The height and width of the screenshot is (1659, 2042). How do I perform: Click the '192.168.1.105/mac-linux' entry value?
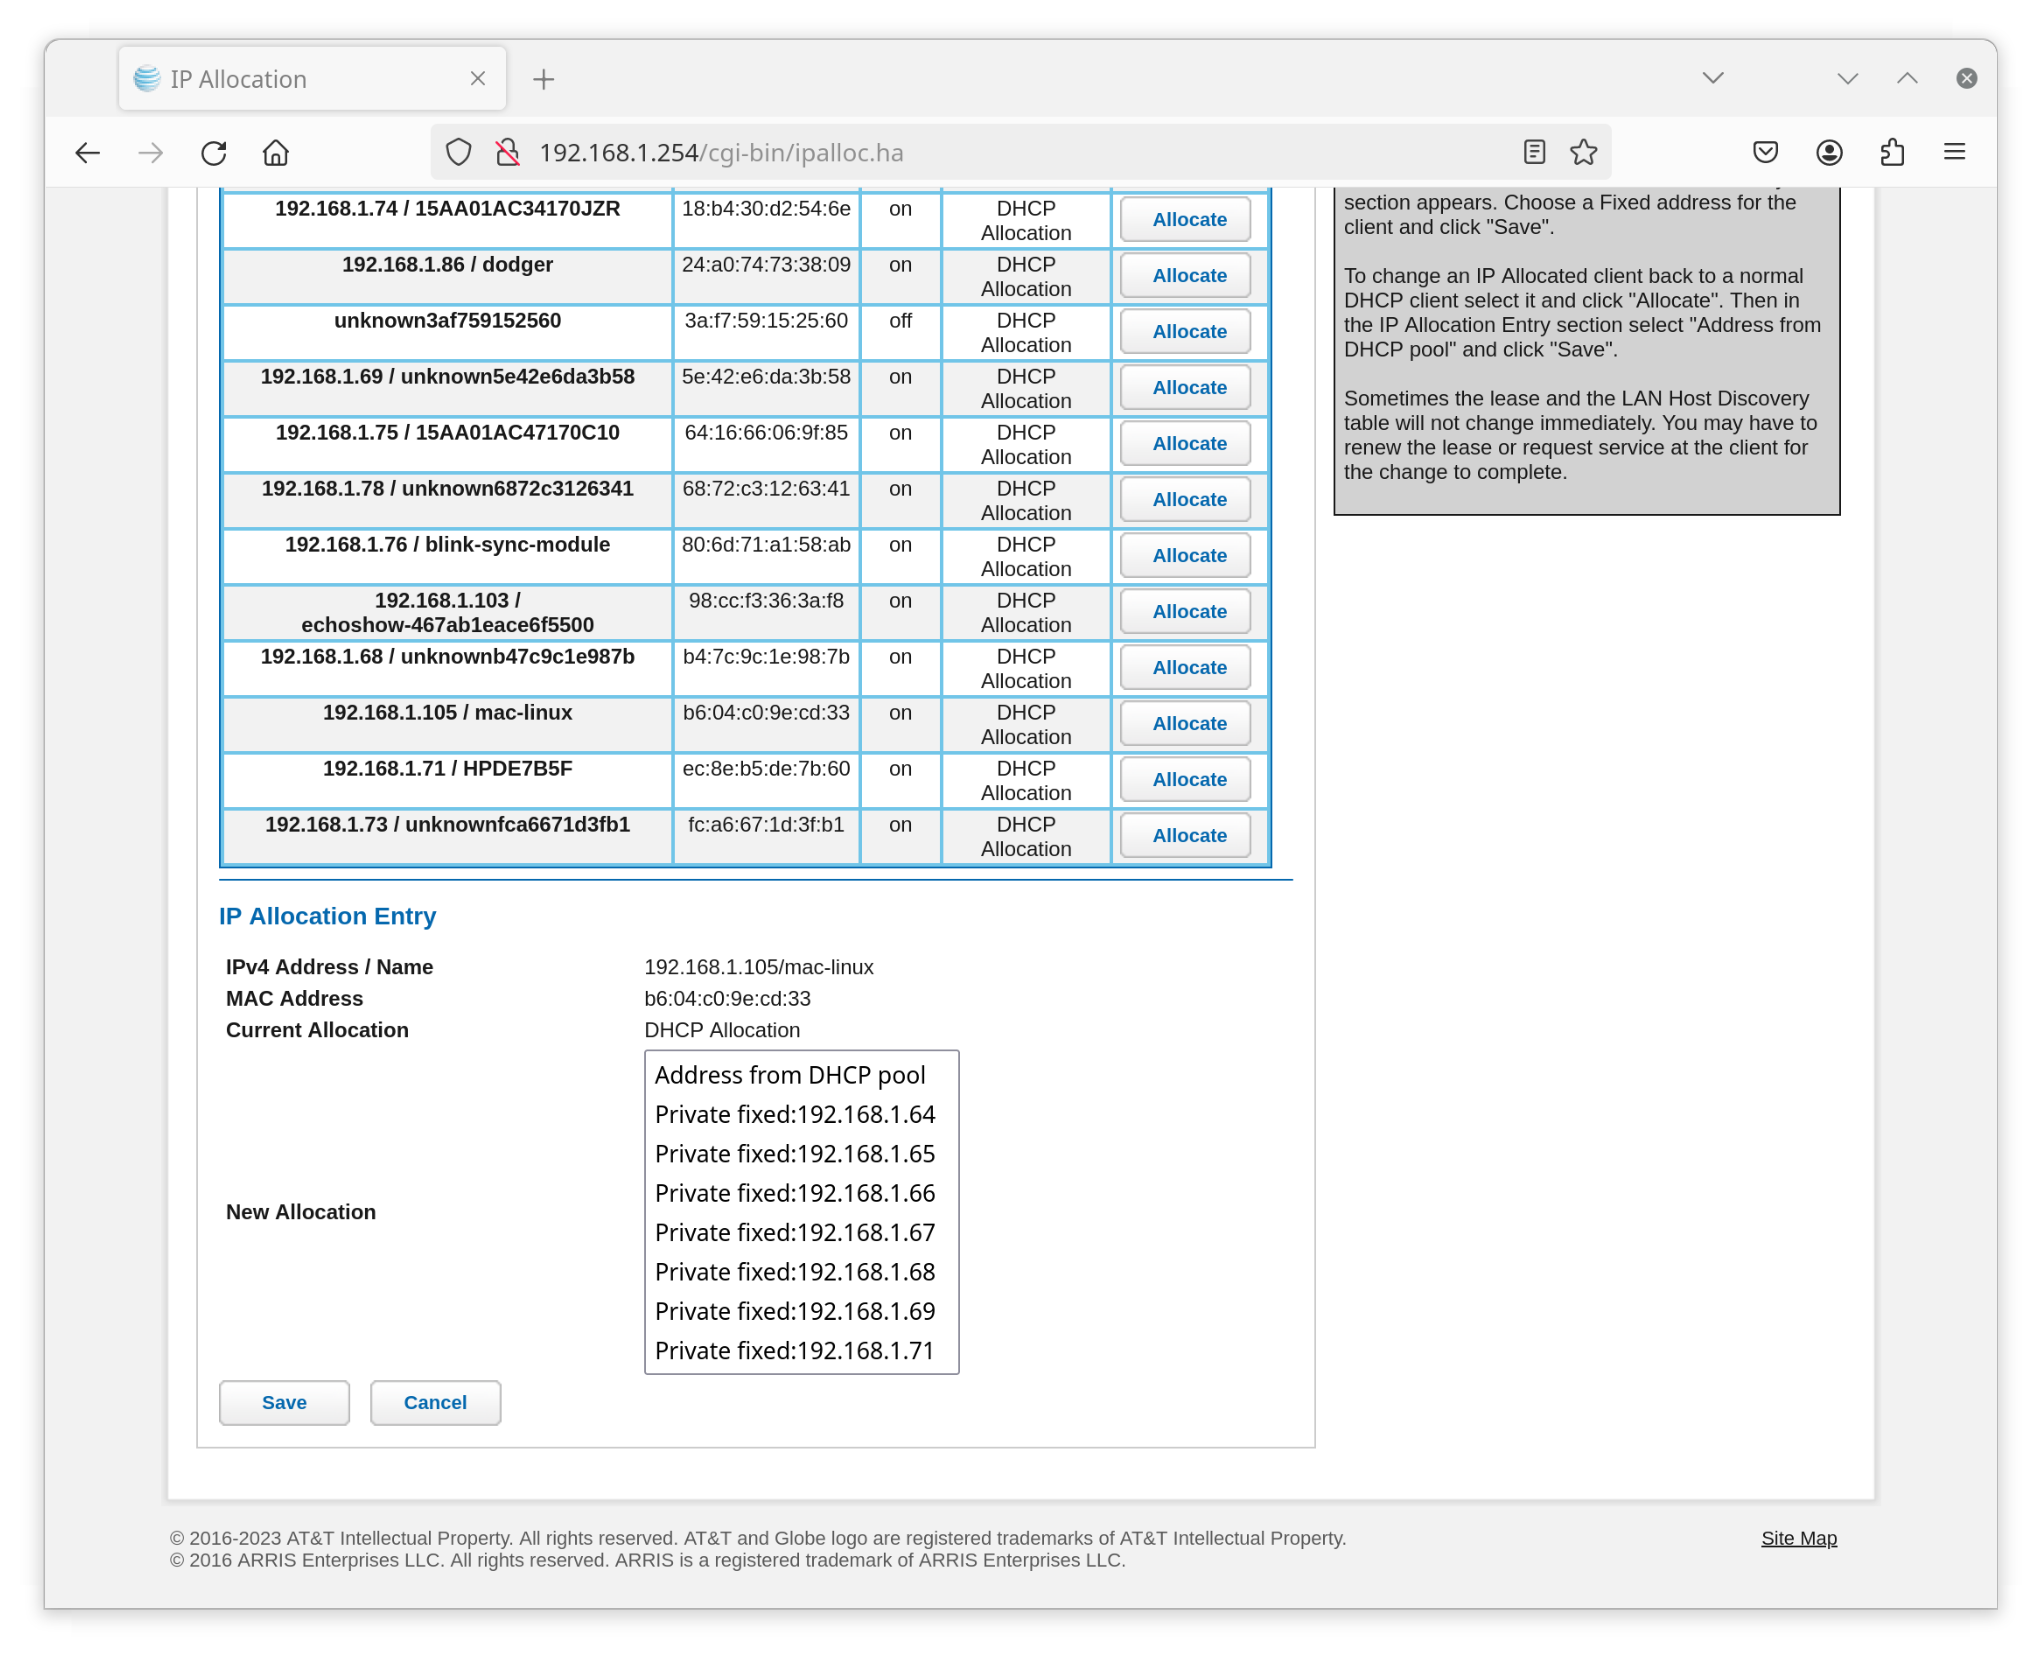[x=758, y=967]
